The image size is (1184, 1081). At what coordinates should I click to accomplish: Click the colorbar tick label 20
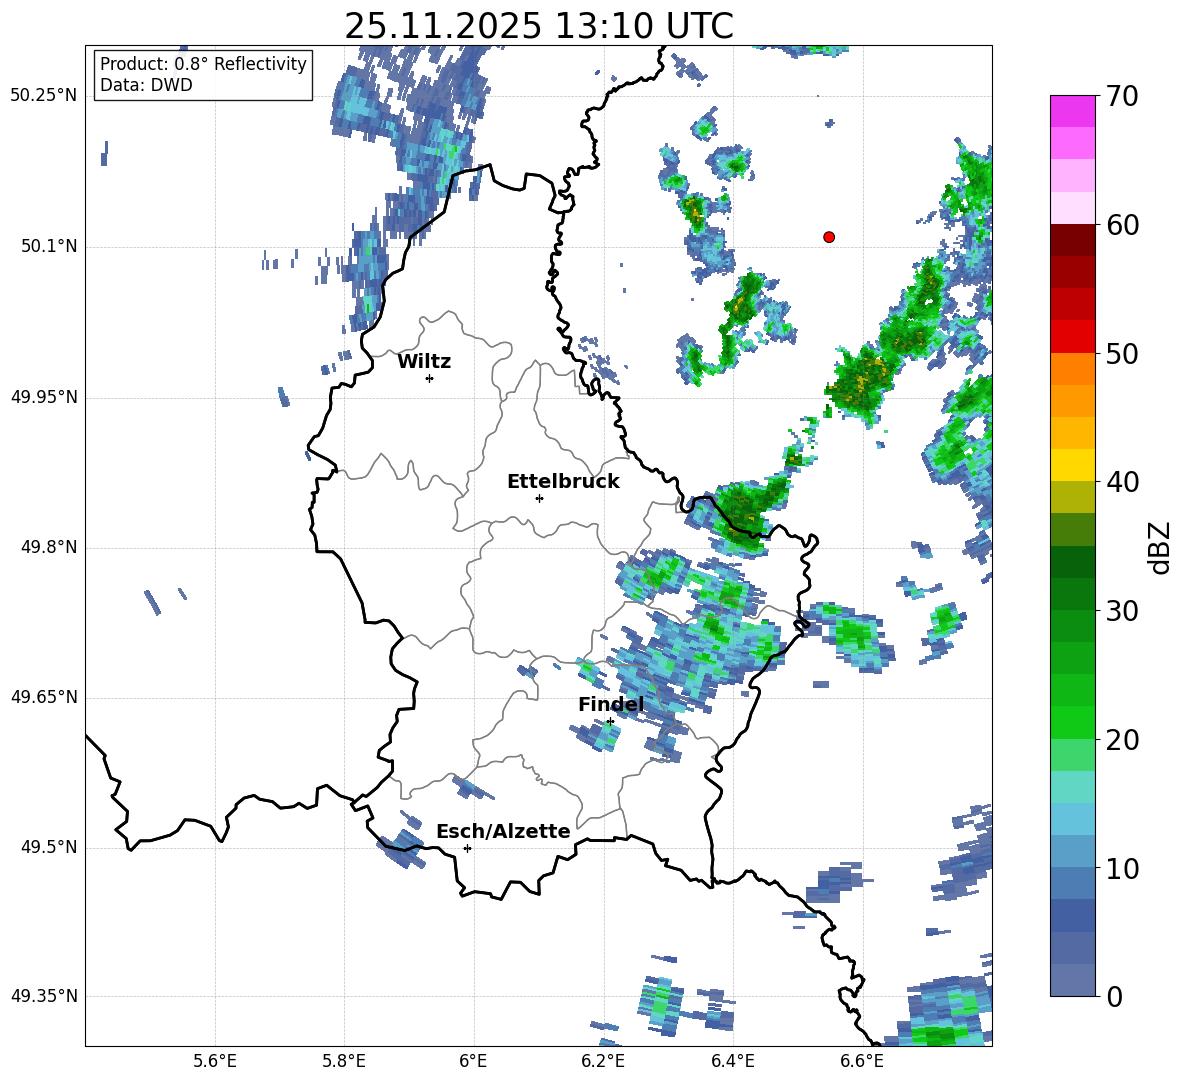click(1122, 740)
